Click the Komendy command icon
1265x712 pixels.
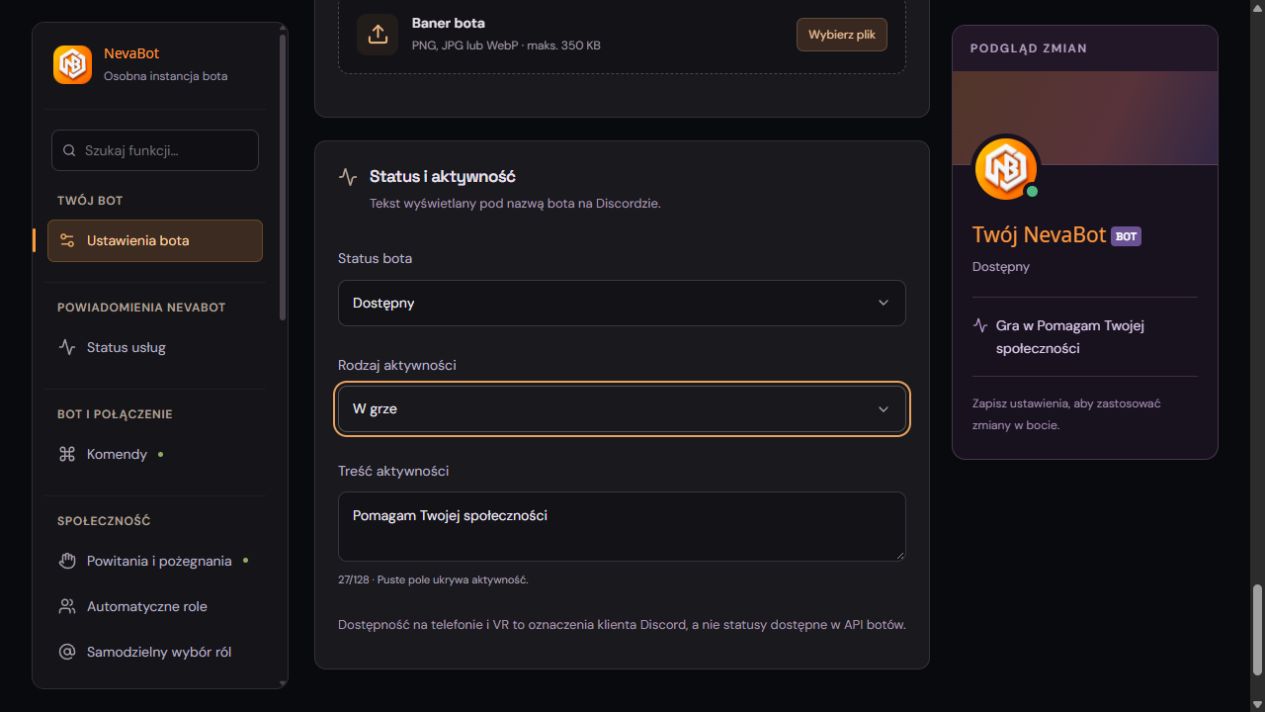(x=67, y=454)
